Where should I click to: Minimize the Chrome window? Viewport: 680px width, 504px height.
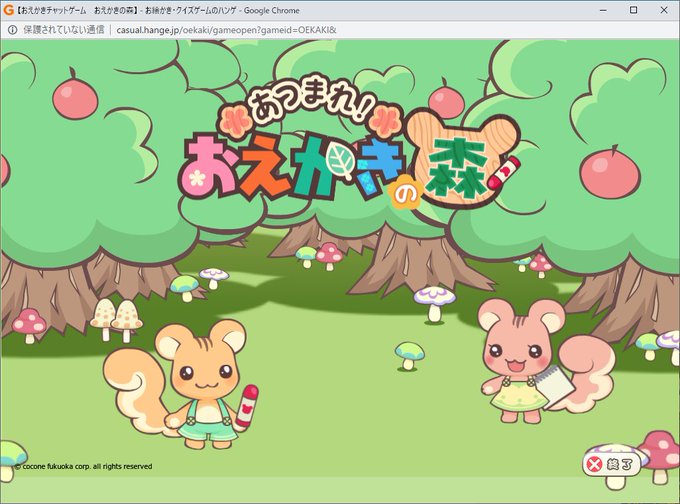[603, 10]
